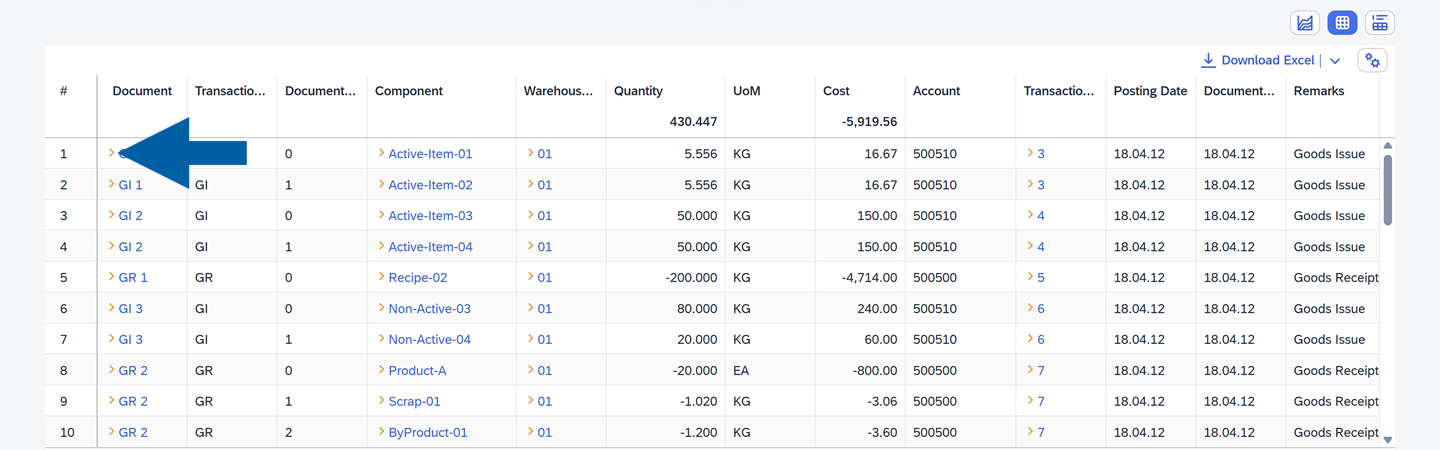The height and width of the screenshot is (450, 1440).
Task: Open table settings gear icon
Action: click(x=1372, y=61)
